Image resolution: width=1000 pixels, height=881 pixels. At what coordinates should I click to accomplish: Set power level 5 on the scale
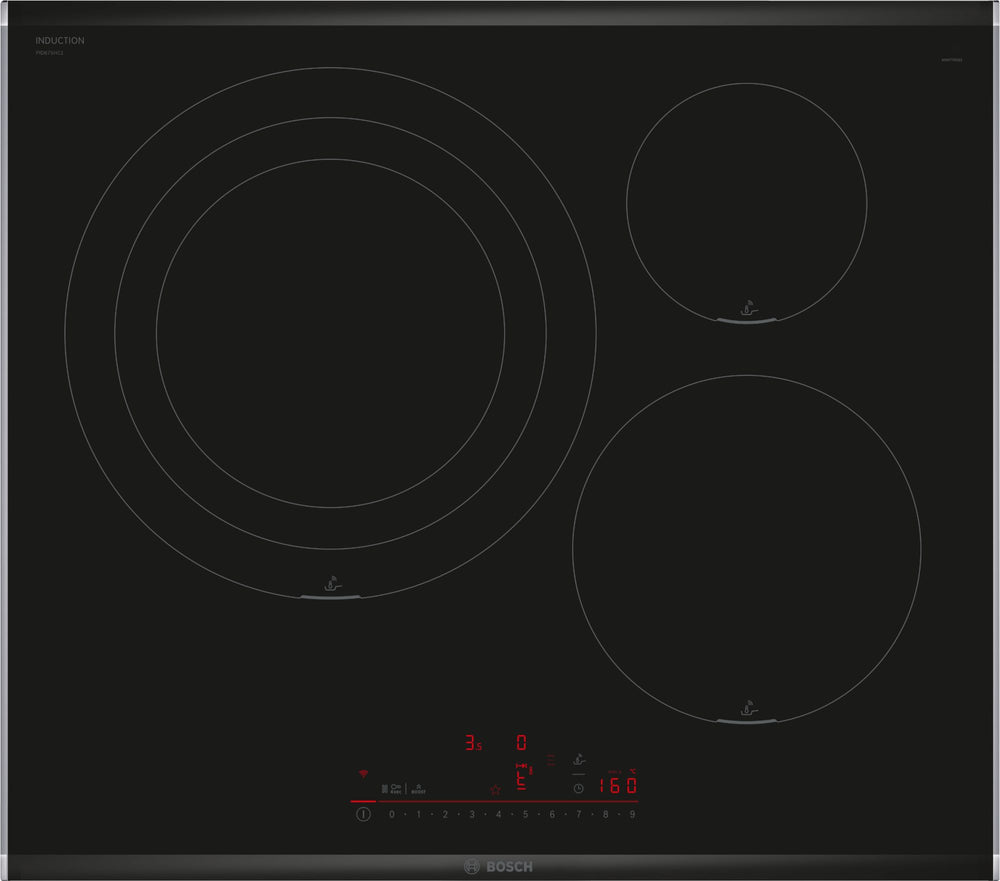click(x=525, y=815)
